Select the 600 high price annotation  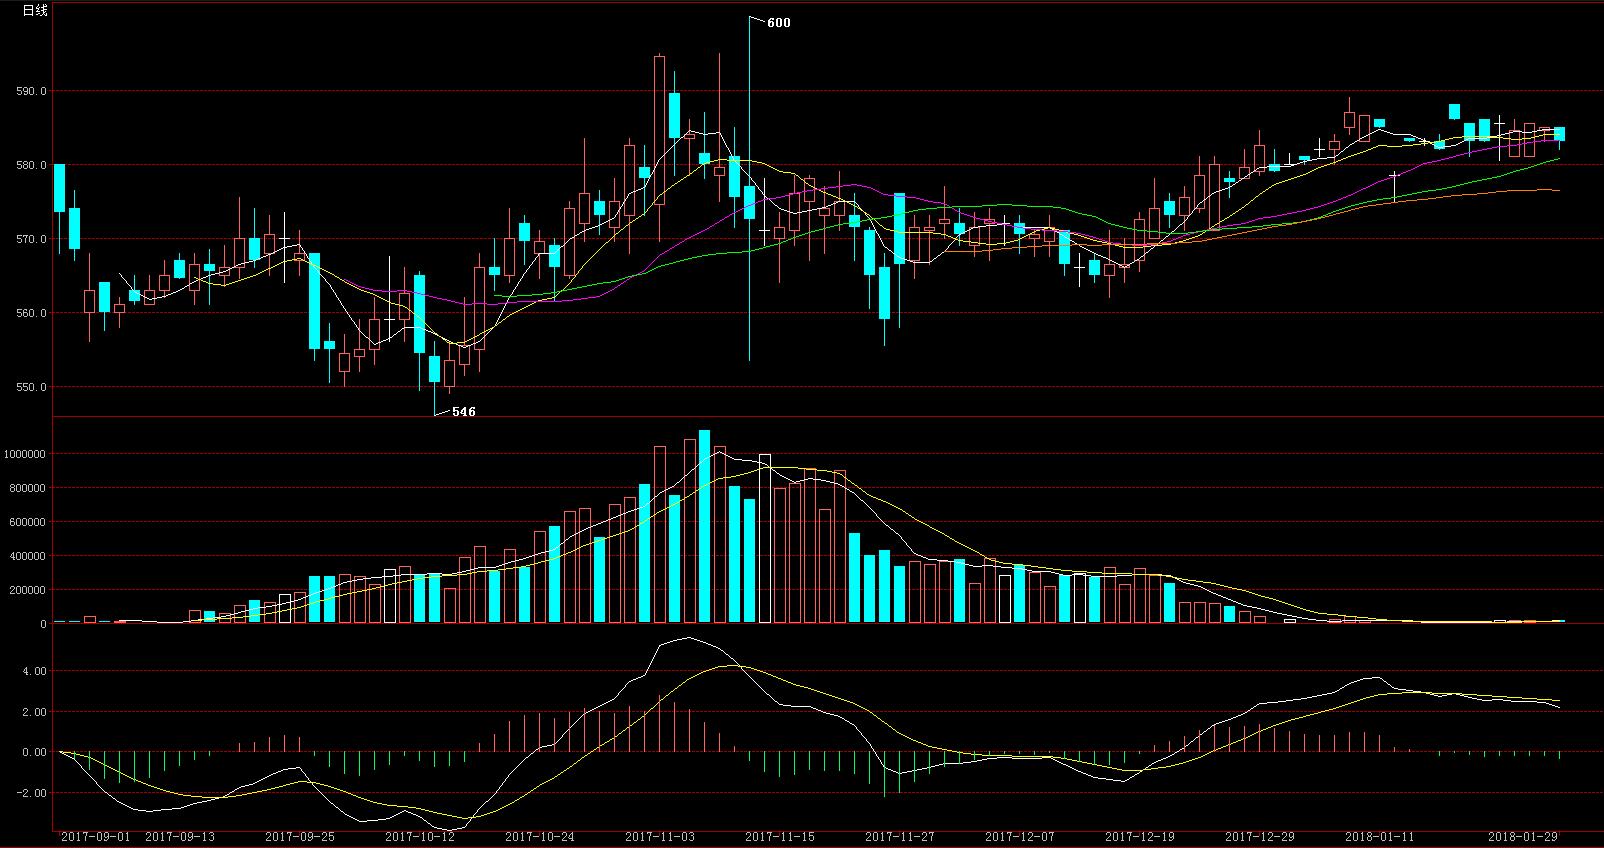pyautogui.click(x=779, y=23)
